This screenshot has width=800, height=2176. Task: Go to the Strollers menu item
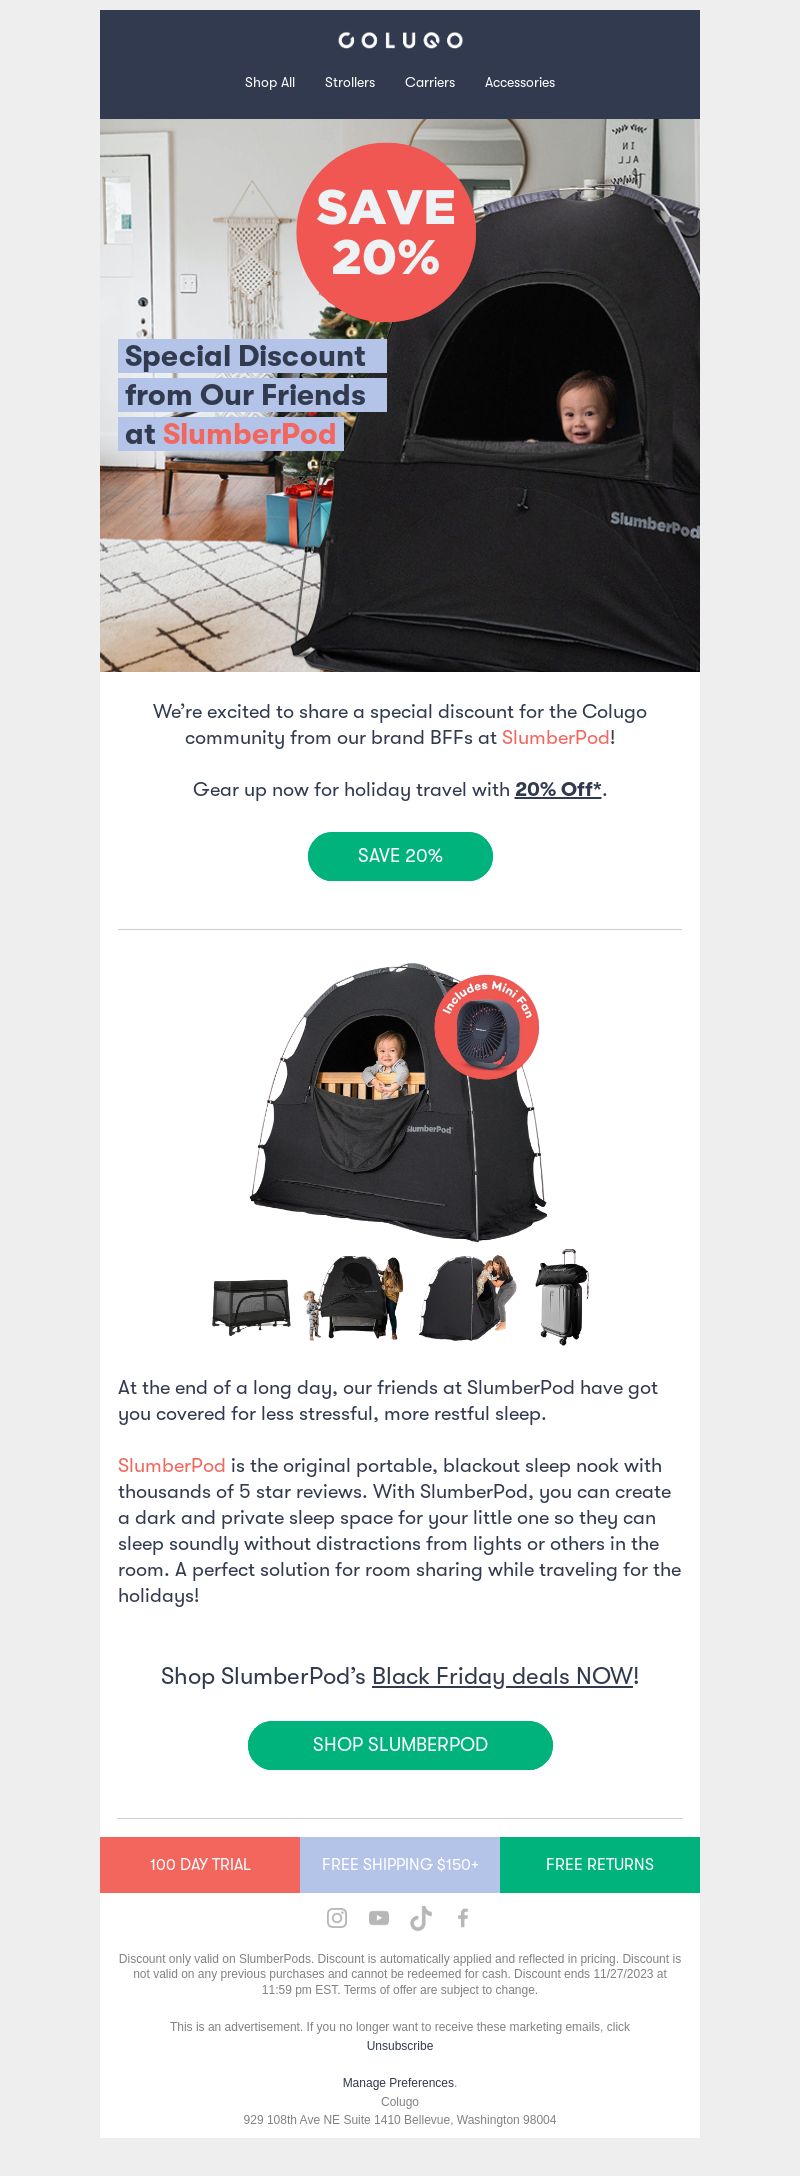(x=350, y=82)
